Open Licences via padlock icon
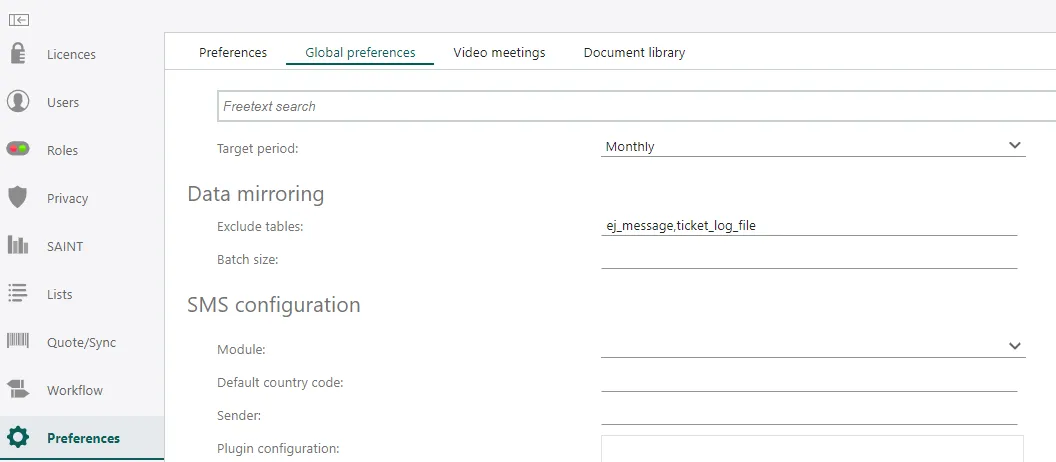 (18, 54)
